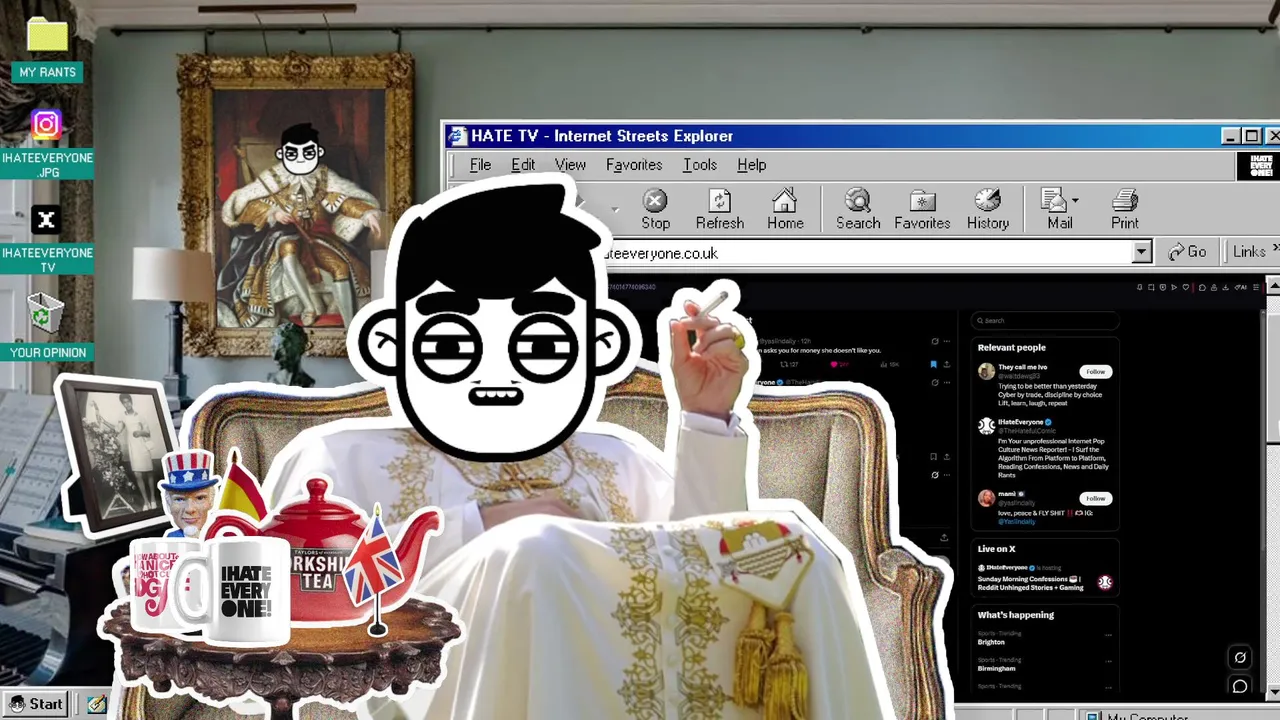
Task: Open the messages chat bubble floating button
Action: pos(1240,686)
